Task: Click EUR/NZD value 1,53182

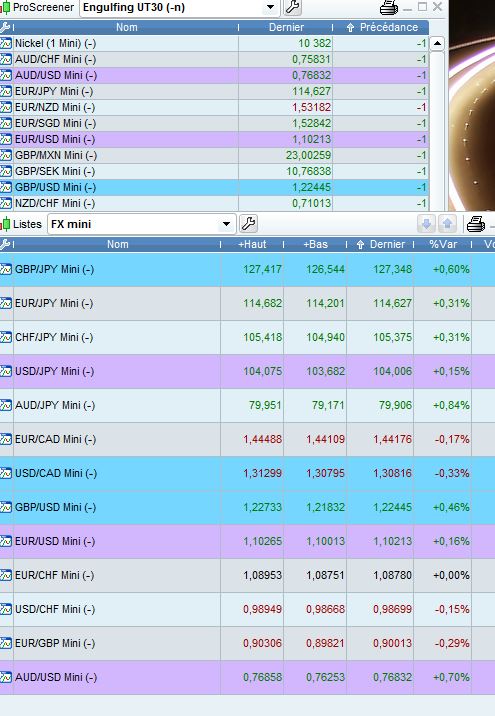Action: click(x=311, y=107)
